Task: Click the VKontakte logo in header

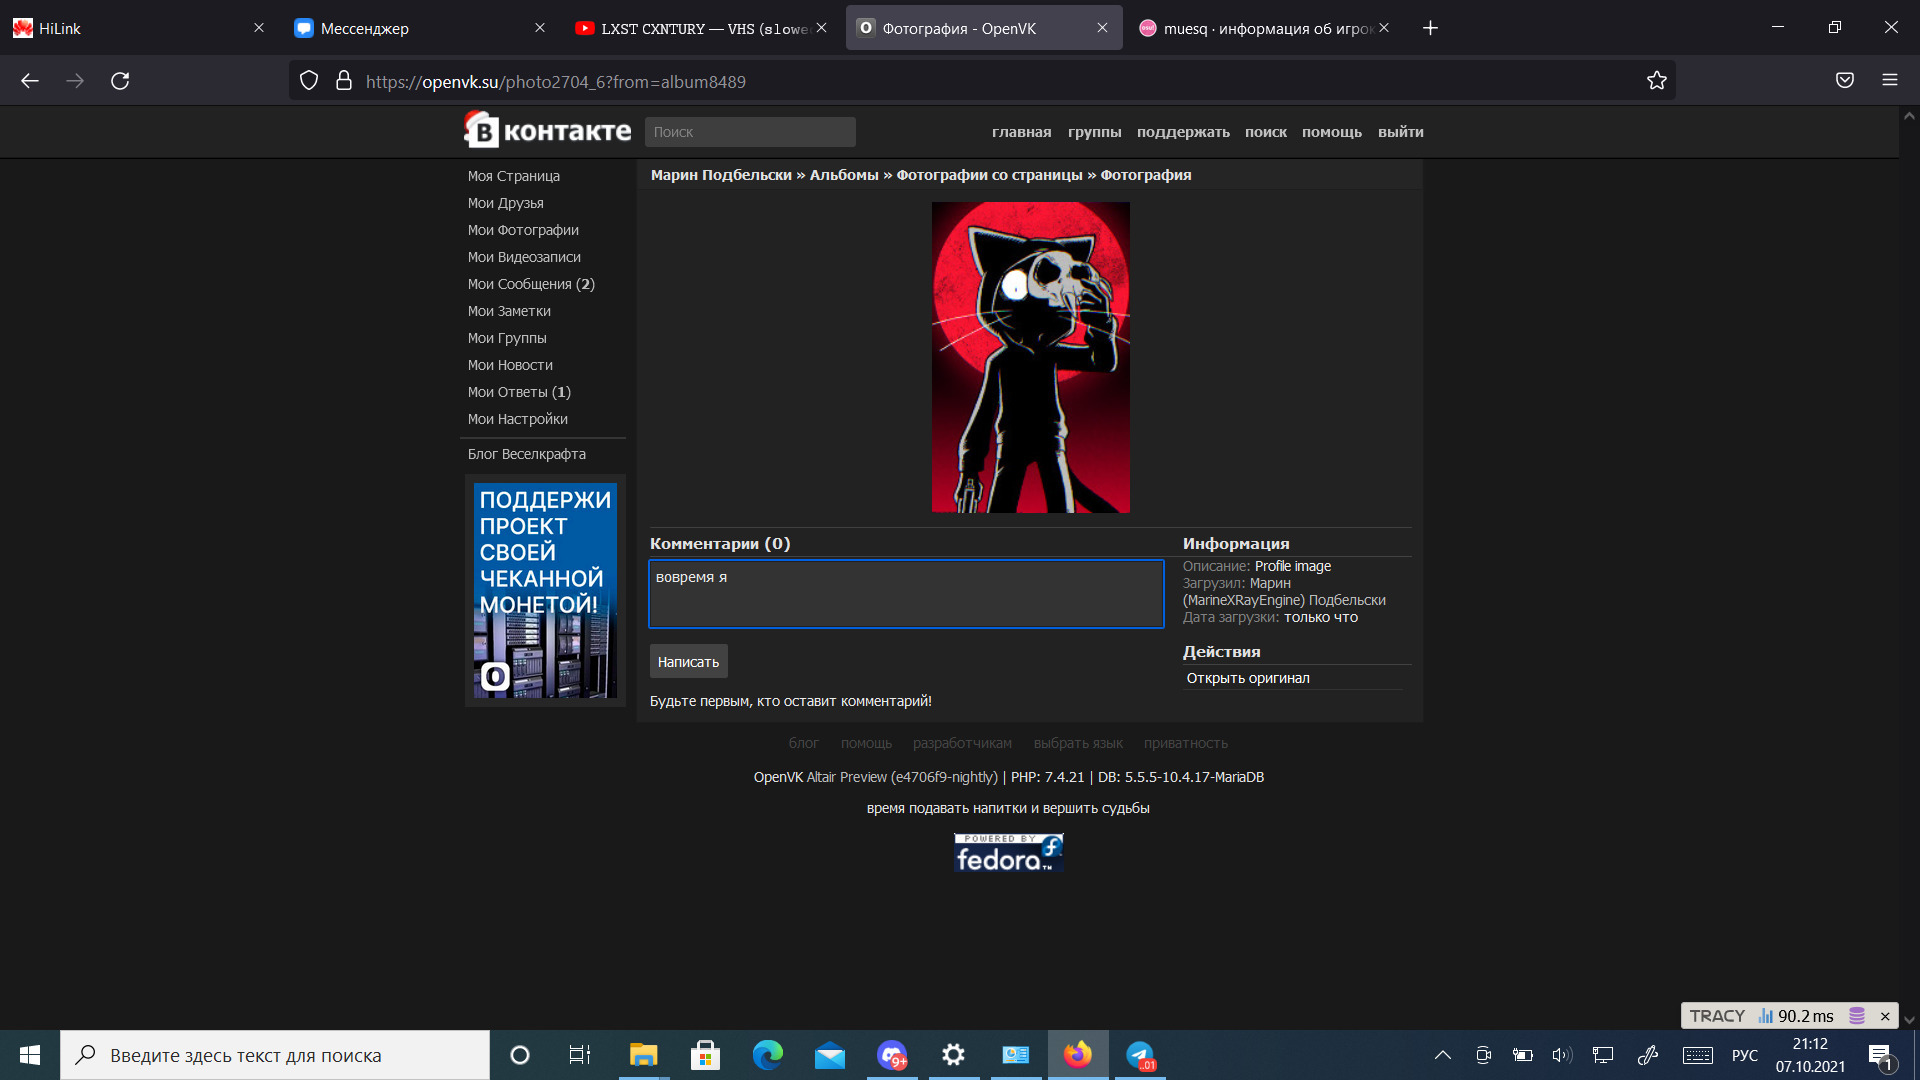Action: click(547, 131)
